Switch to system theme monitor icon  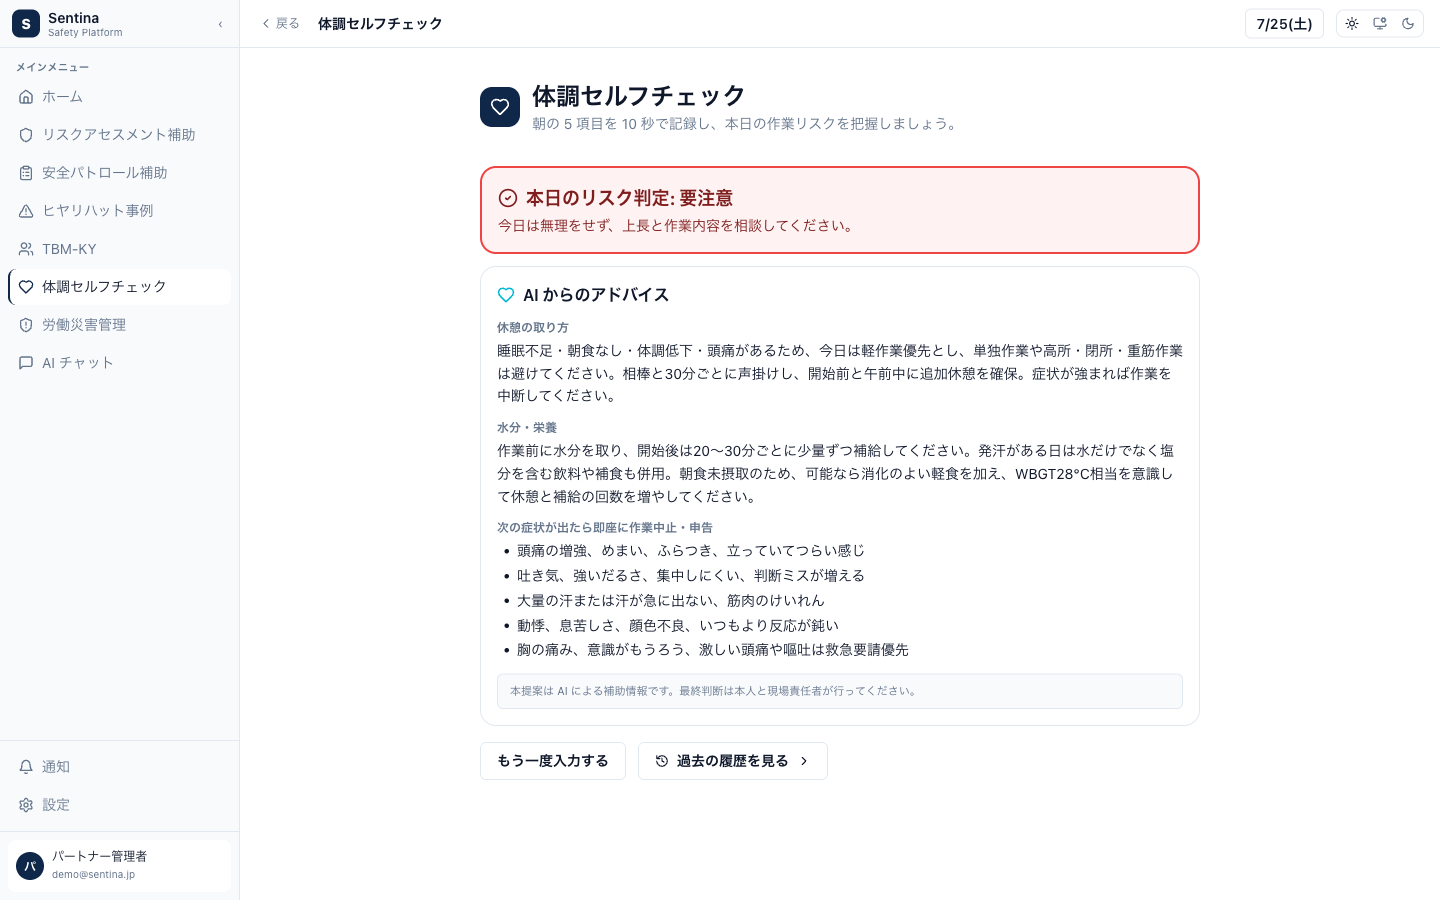pyautogui.click(x=1380, y=24)
